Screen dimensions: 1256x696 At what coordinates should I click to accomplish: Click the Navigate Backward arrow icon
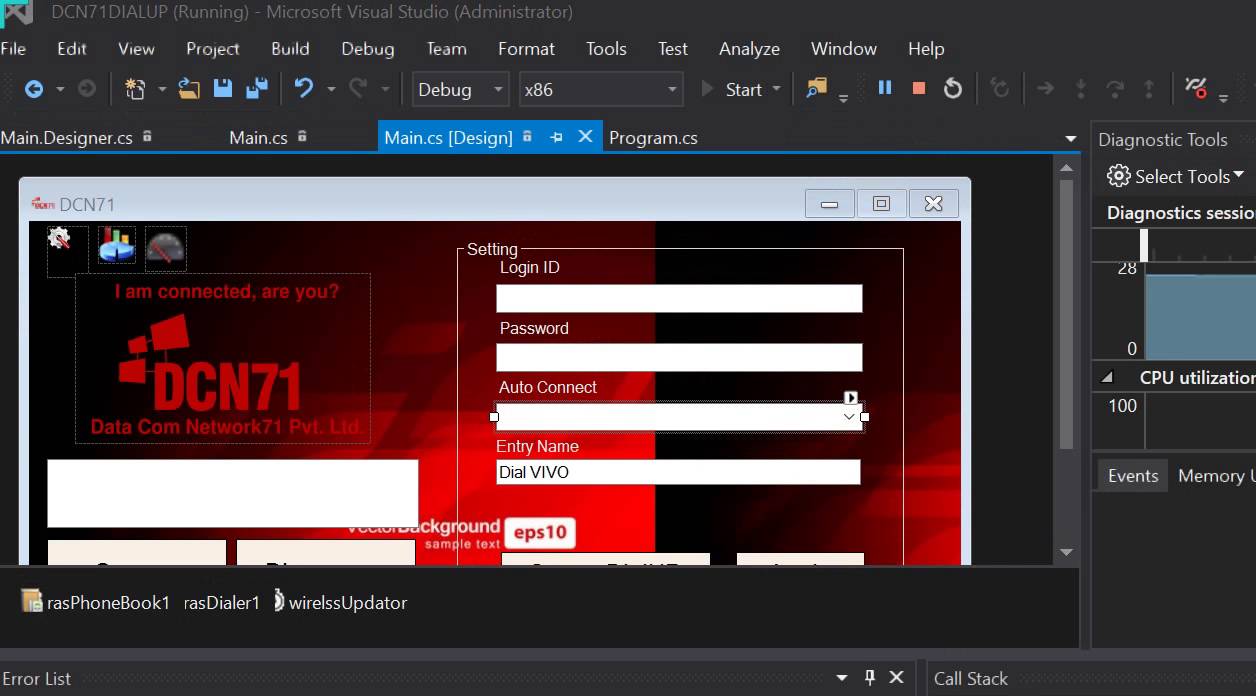coord(34,89)
